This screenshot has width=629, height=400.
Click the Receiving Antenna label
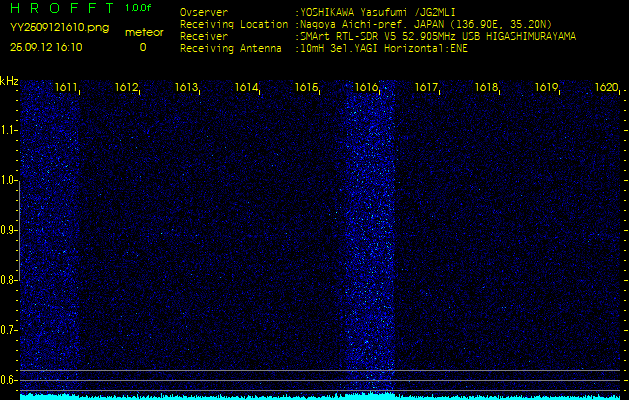tap(231, 49)
